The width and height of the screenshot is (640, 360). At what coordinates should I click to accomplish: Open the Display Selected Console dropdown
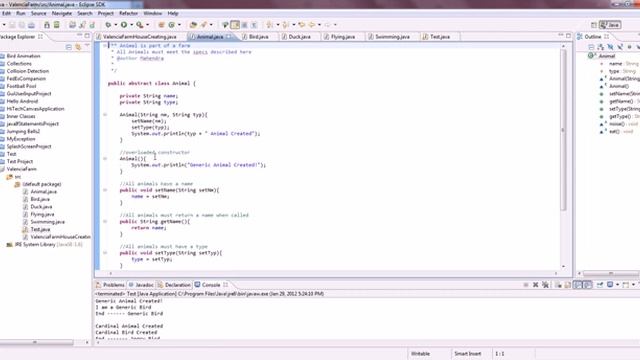(x=617, y=284)
